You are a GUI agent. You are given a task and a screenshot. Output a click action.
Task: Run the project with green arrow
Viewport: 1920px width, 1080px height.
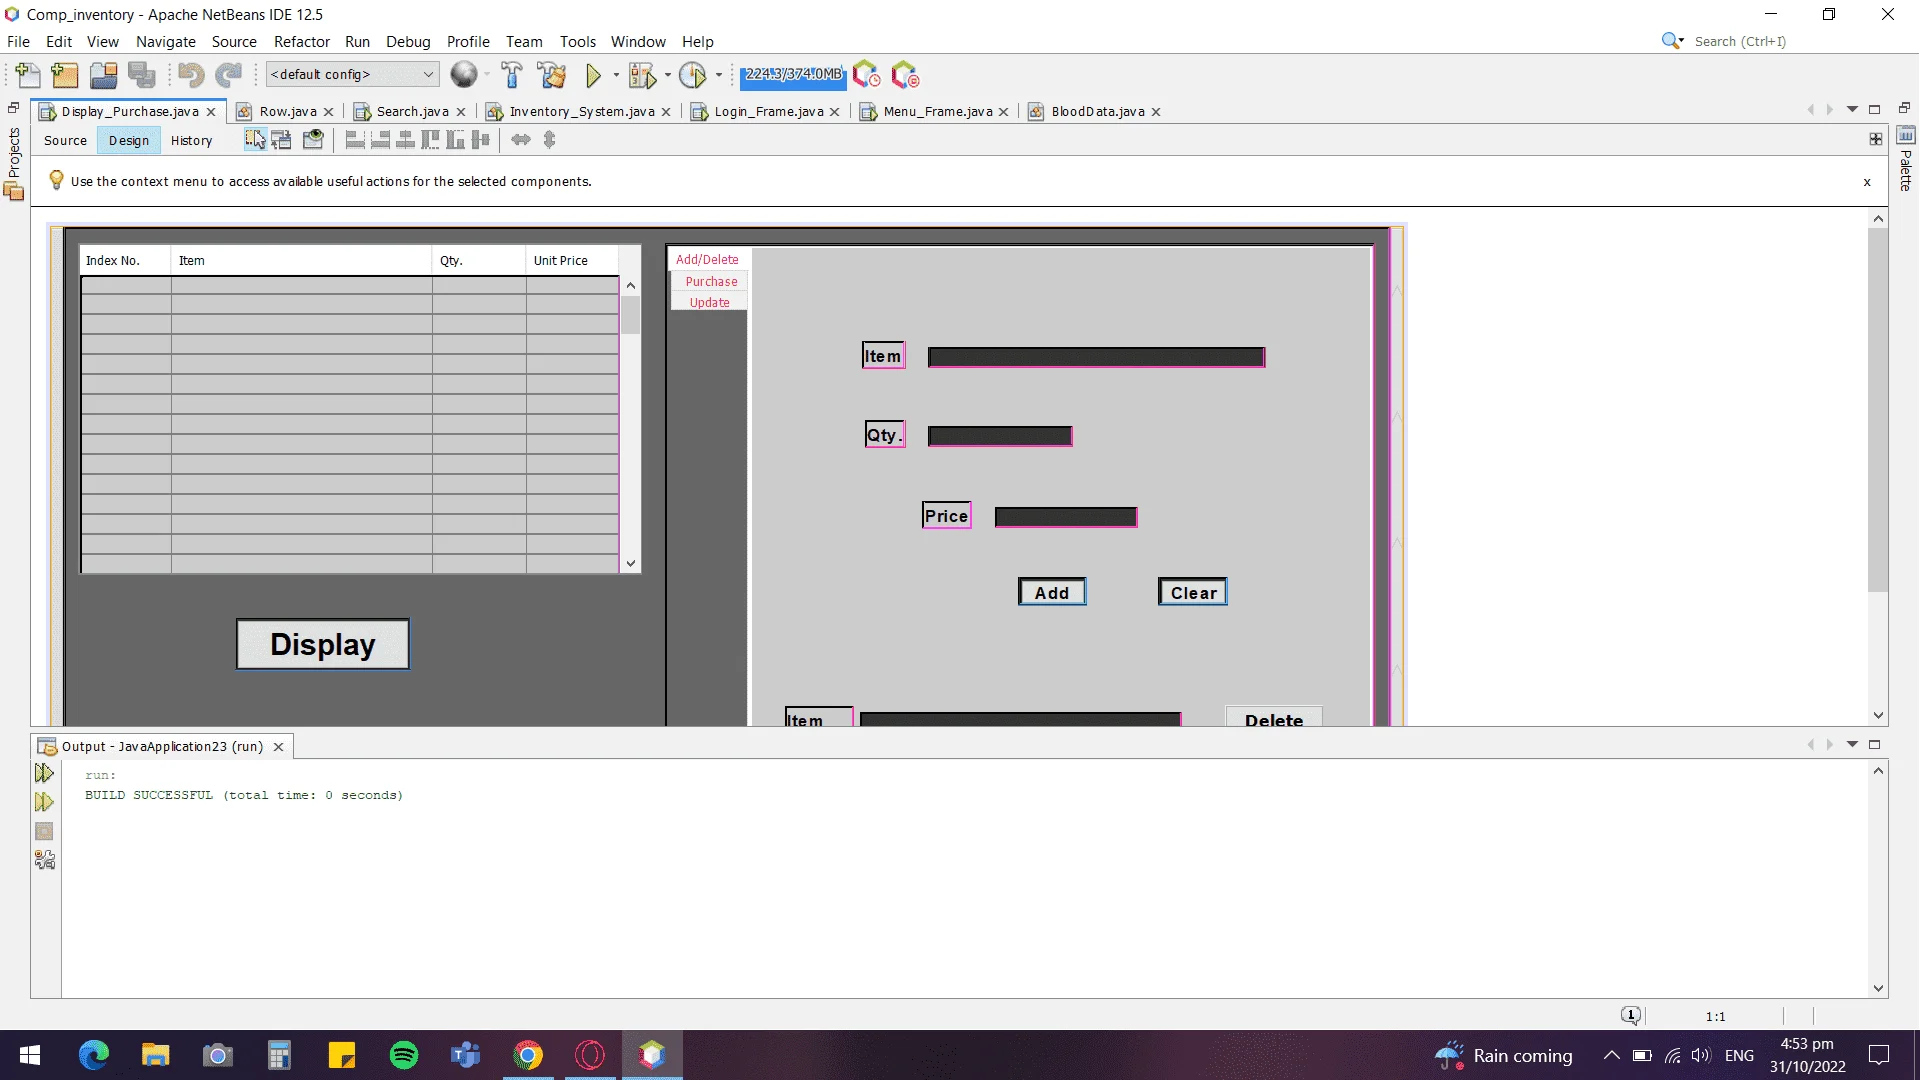pyautogui.click(x=593, y=75)
